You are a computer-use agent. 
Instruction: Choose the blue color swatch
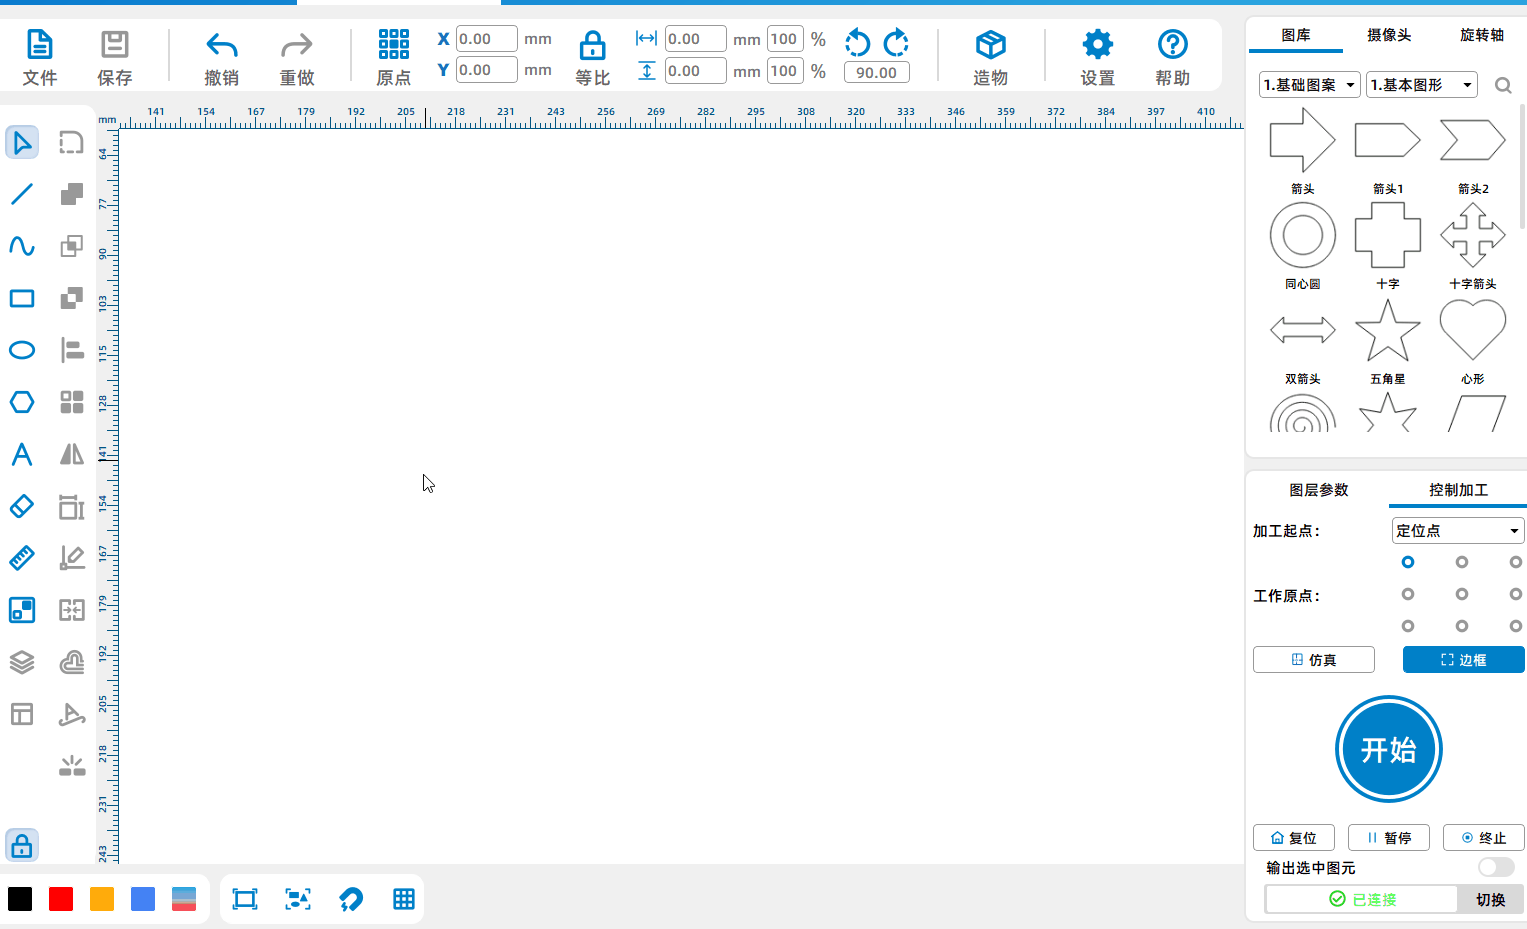click(143, 899)
